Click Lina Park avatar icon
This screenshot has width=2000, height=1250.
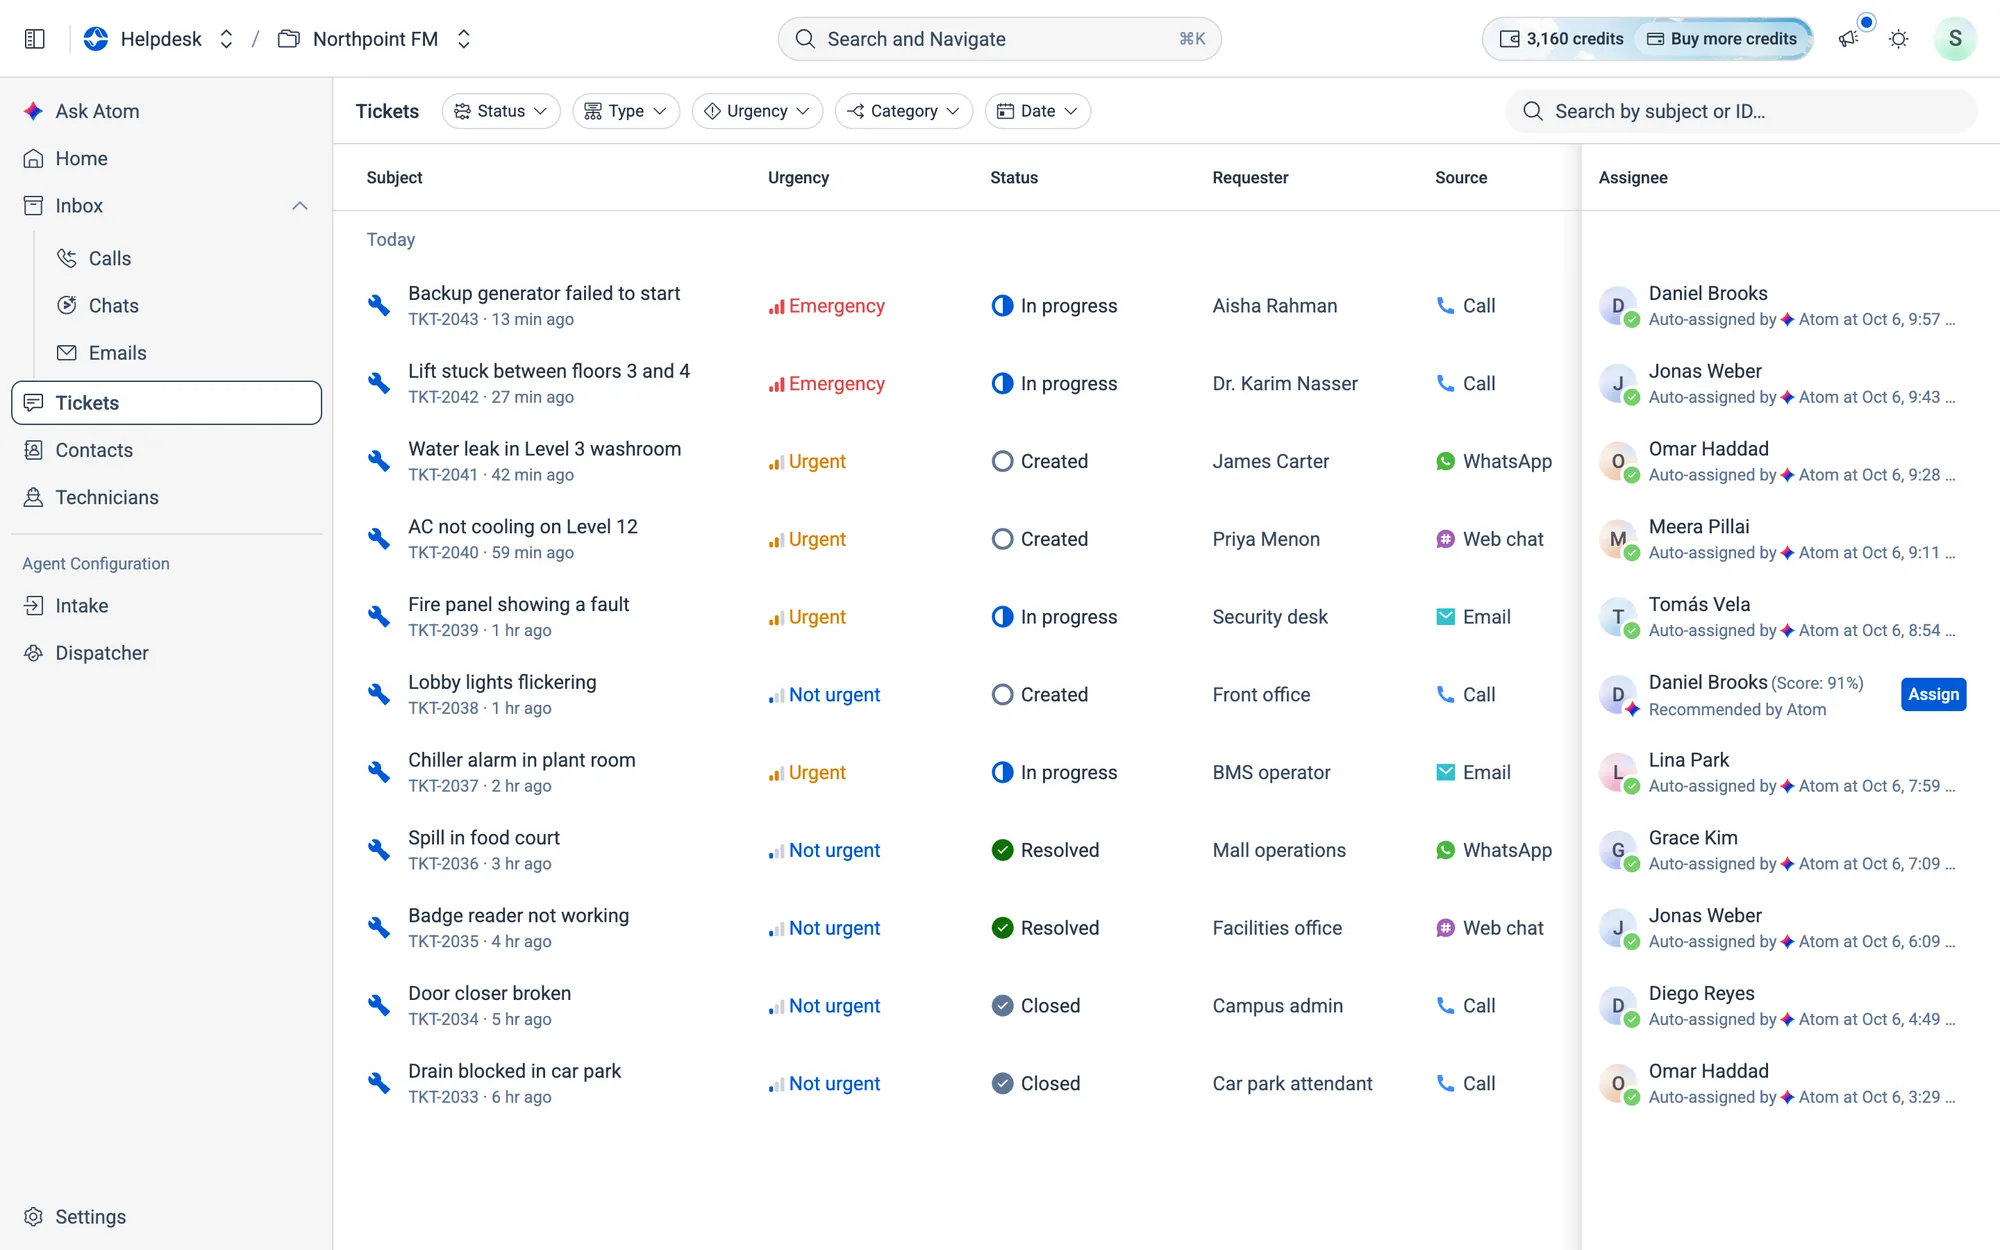pos(1618,772)
